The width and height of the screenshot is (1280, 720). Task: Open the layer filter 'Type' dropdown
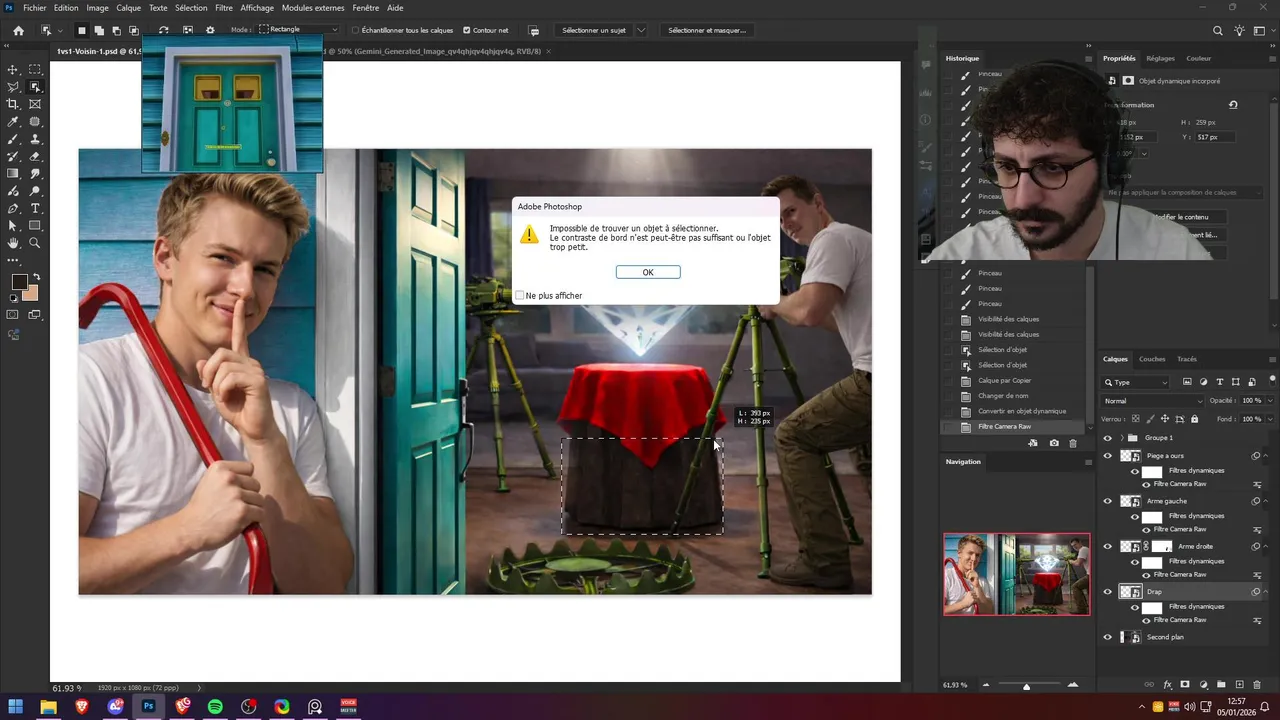pyautogui.click(x=1136, y=382)
